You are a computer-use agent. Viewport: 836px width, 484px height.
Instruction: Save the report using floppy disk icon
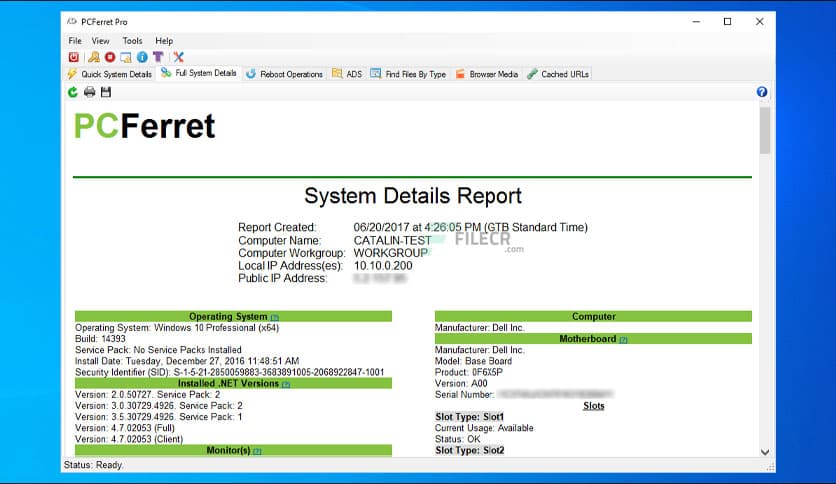(x=106, y=92)
